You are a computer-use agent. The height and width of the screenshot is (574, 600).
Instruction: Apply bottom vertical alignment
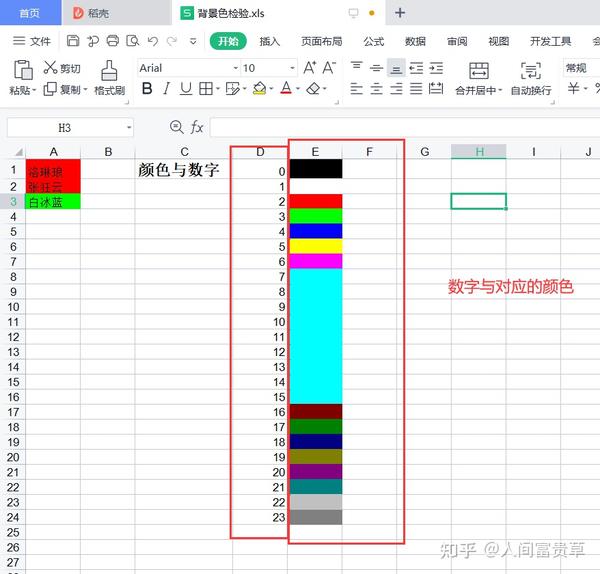[396, 68]
